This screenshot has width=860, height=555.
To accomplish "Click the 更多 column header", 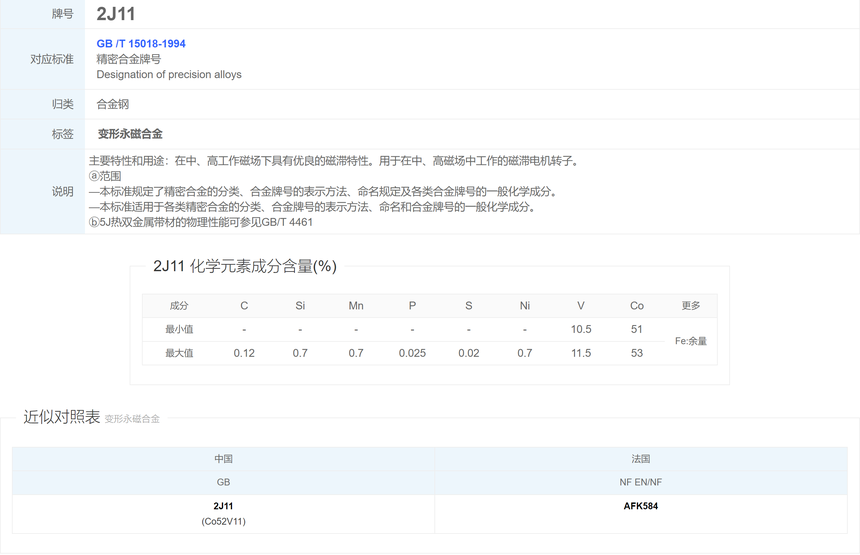I will click(691, 305).
